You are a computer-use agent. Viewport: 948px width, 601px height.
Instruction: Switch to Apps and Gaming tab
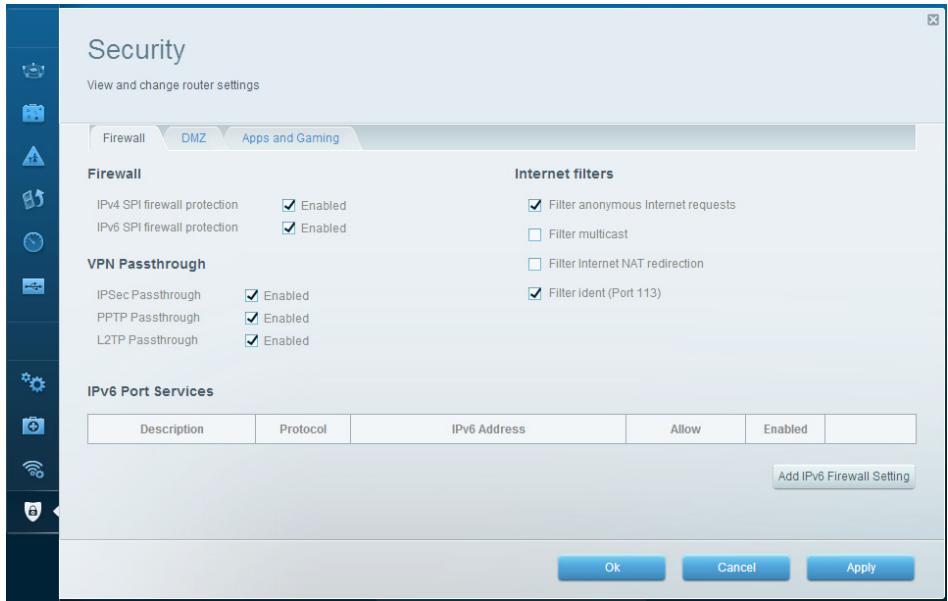291,138
